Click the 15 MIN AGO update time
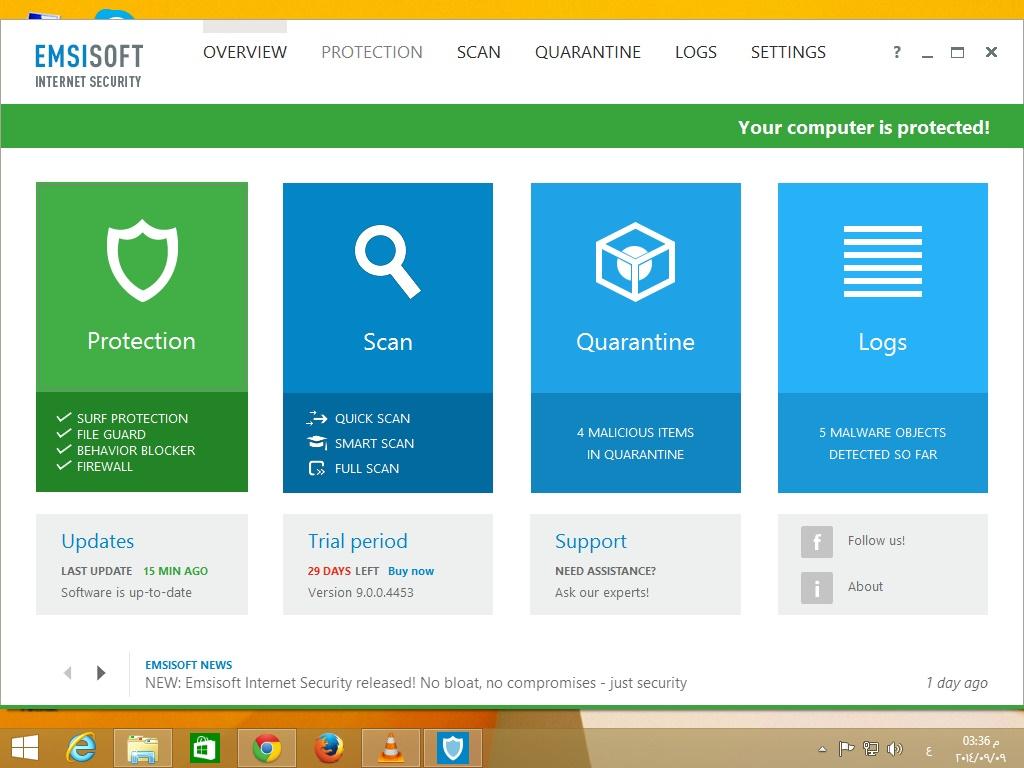Image resolution: width=1024 pixels, height=768 pixels. point(176,571)
